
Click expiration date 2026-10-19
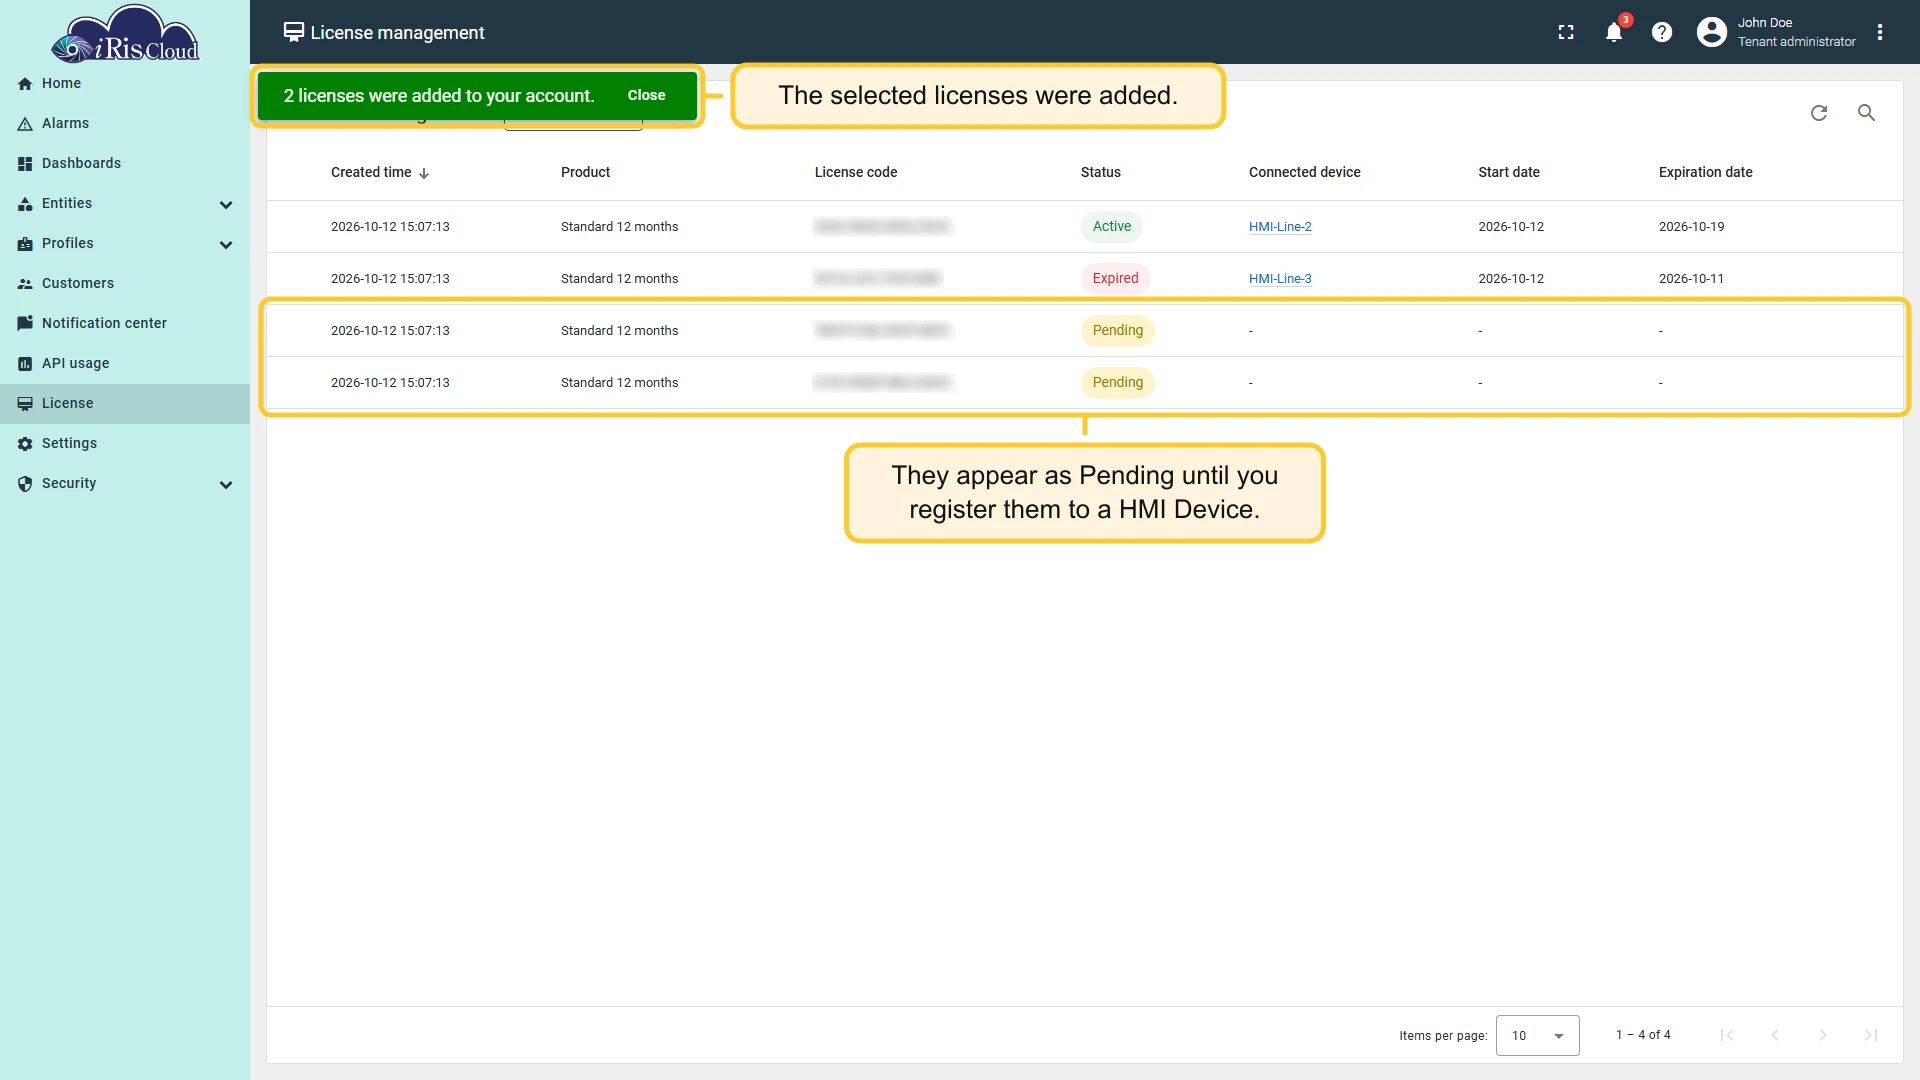pyautogui.click(x=1691, y=227)
